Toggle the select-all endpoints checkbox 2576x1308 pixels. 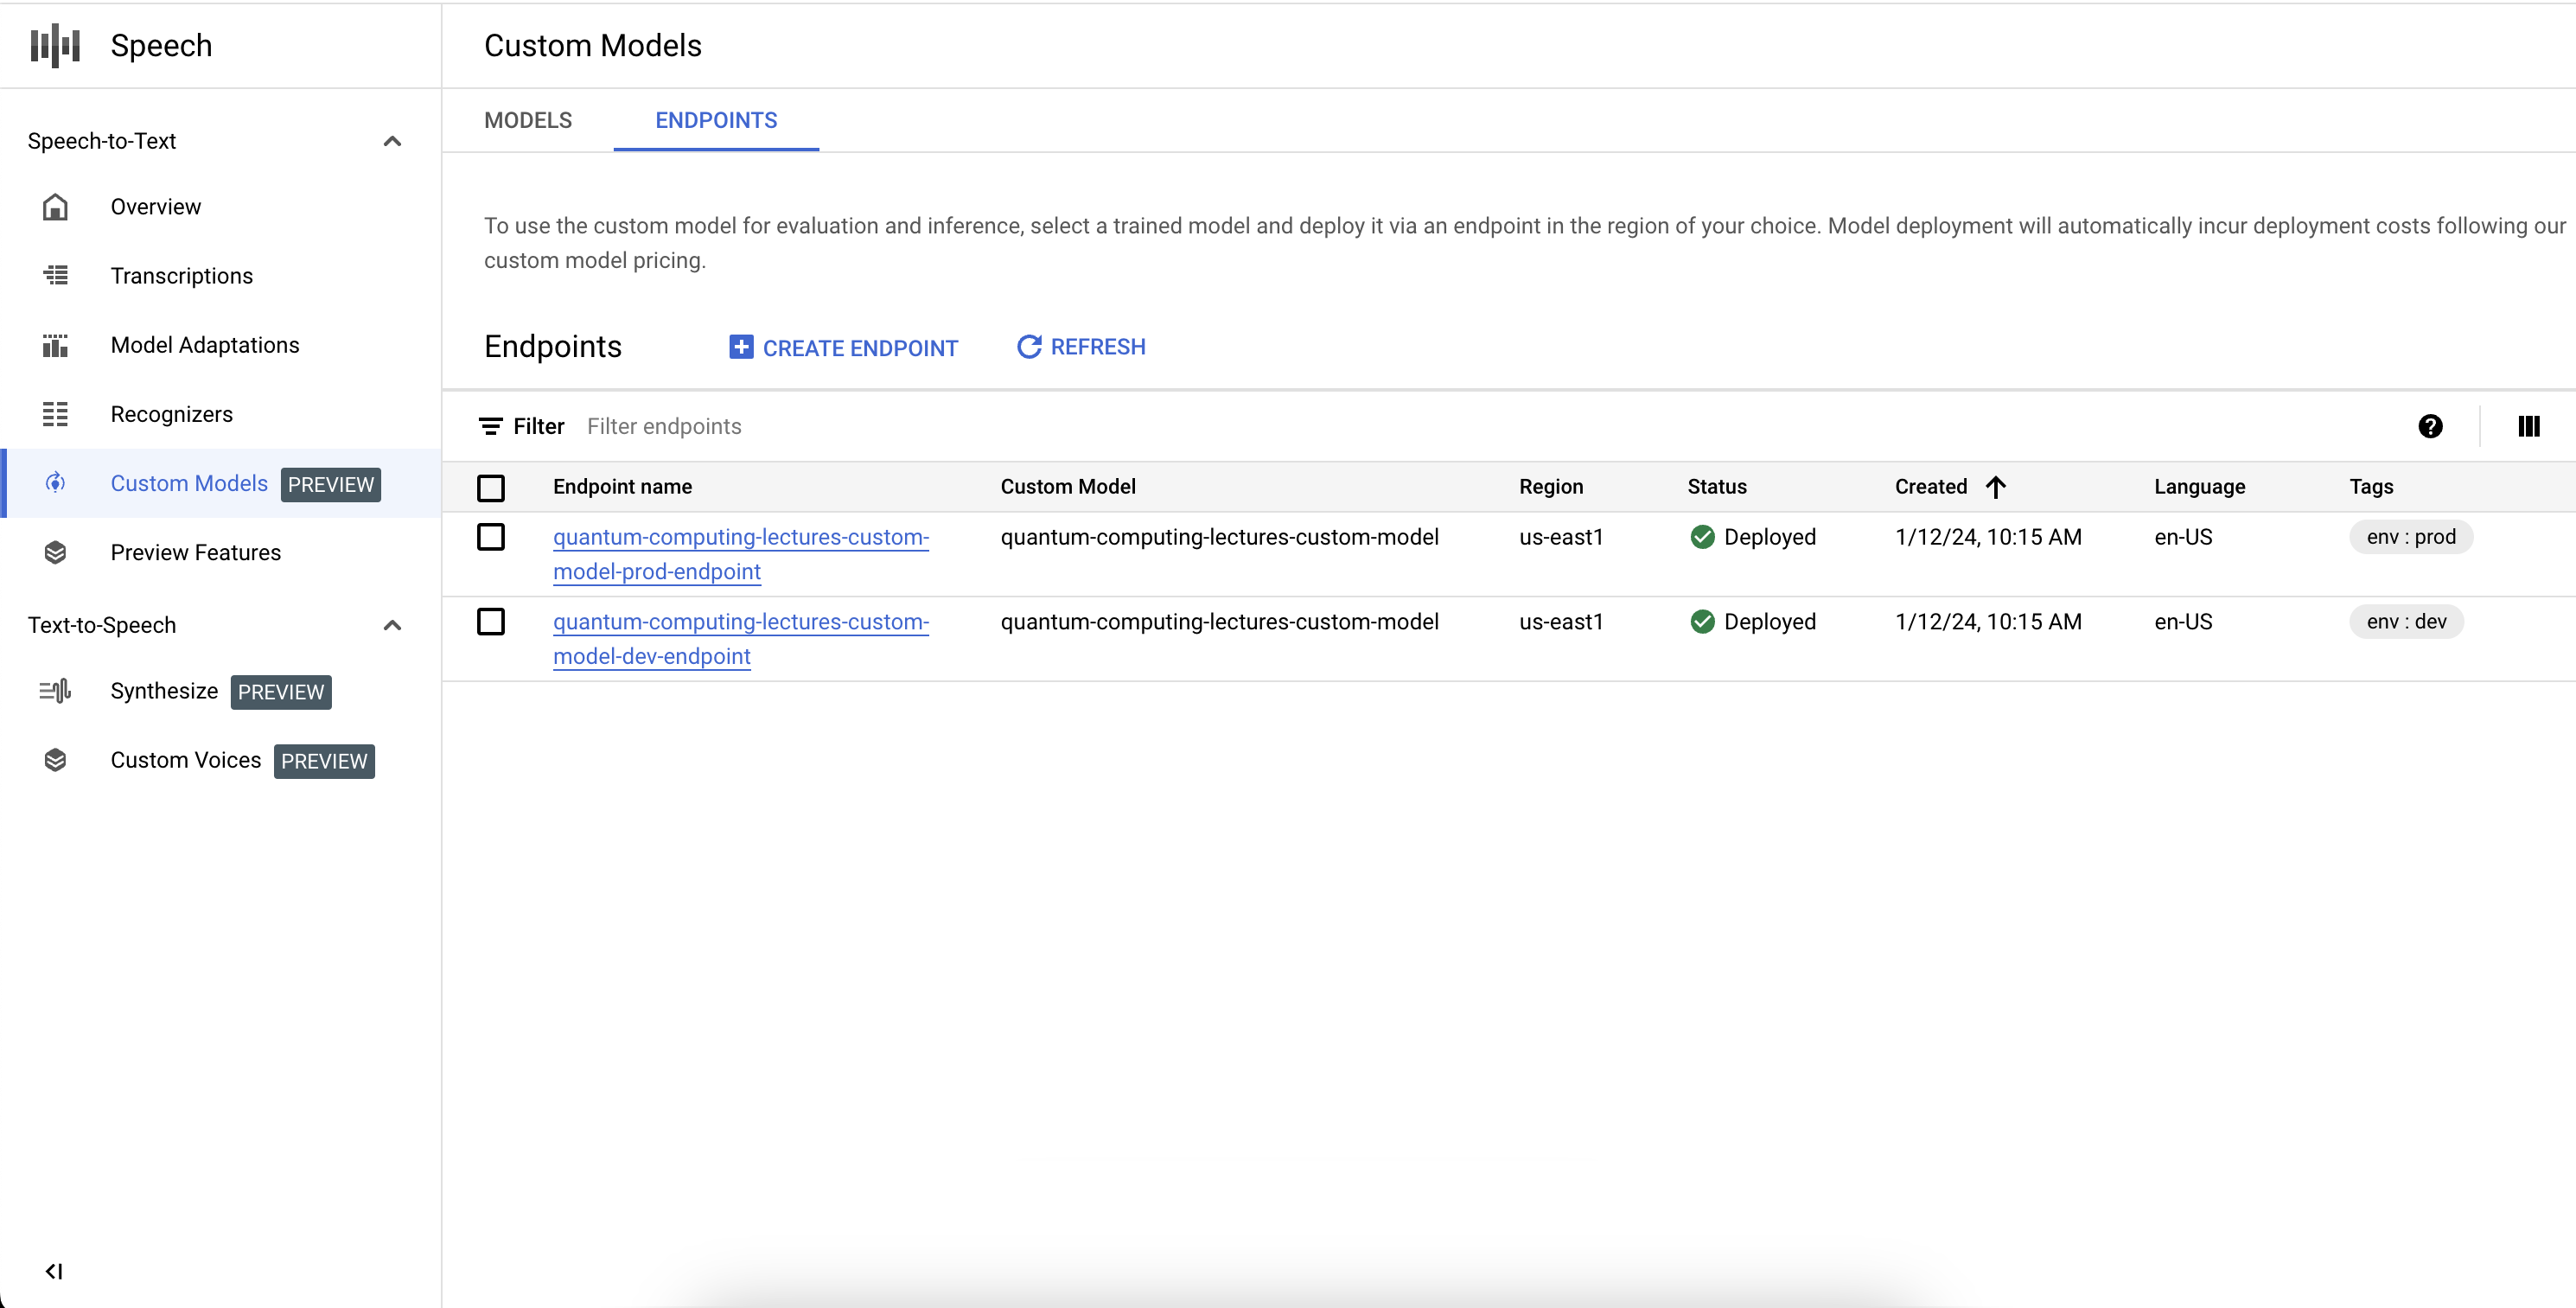[x=492, y=488]
